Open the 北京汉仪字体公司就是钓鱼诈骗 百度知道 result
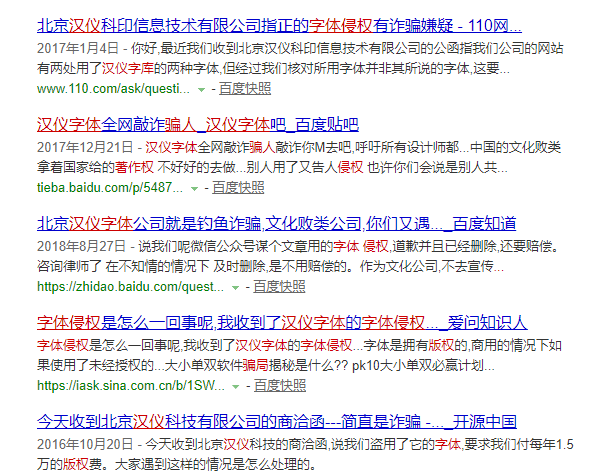The height and width of the screenshot is (473, 593). click(276, 224)
